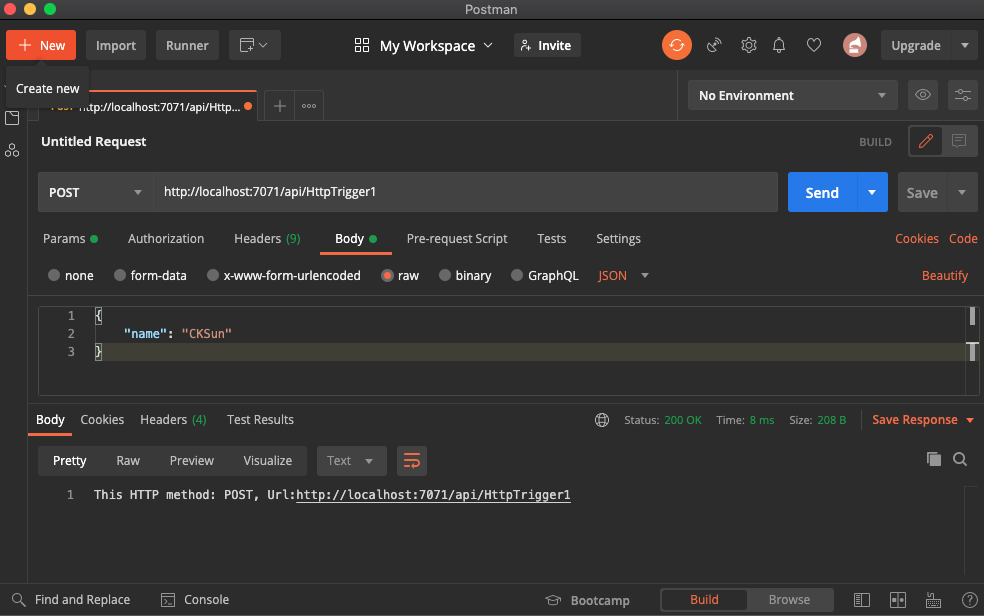Select the binary body type
Screen dimensions: 984x616
tap(465, 275)
